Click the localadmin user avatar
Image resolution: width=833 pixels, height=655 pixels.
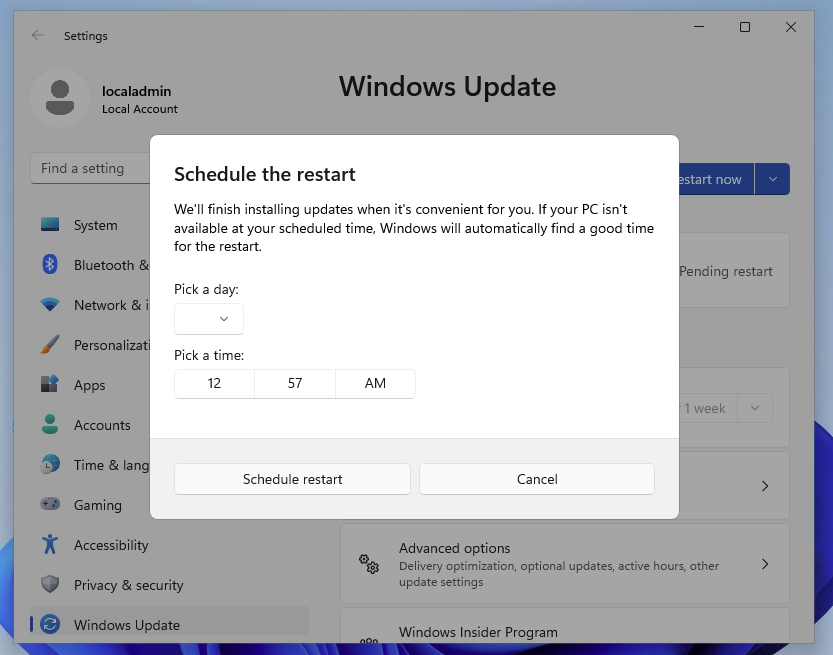[x=60, y=98]
